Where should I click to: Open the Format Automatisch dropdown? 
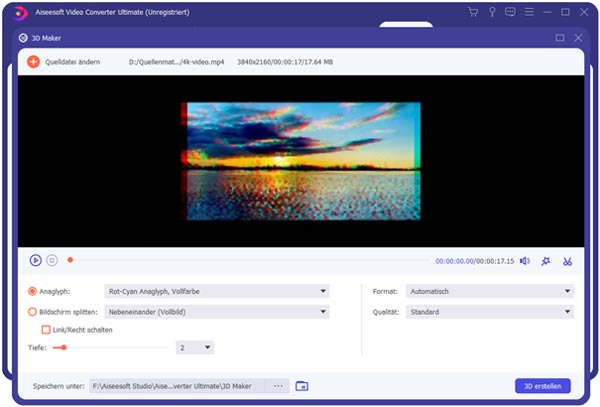click(490, 291)
